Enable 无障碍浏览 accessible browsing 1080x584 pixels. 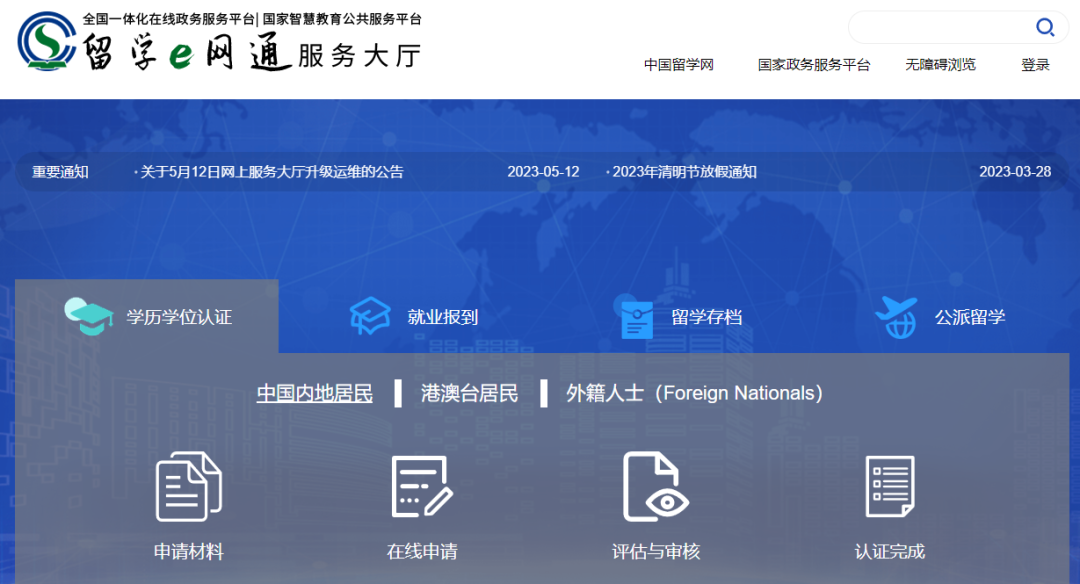coord(940,65)
